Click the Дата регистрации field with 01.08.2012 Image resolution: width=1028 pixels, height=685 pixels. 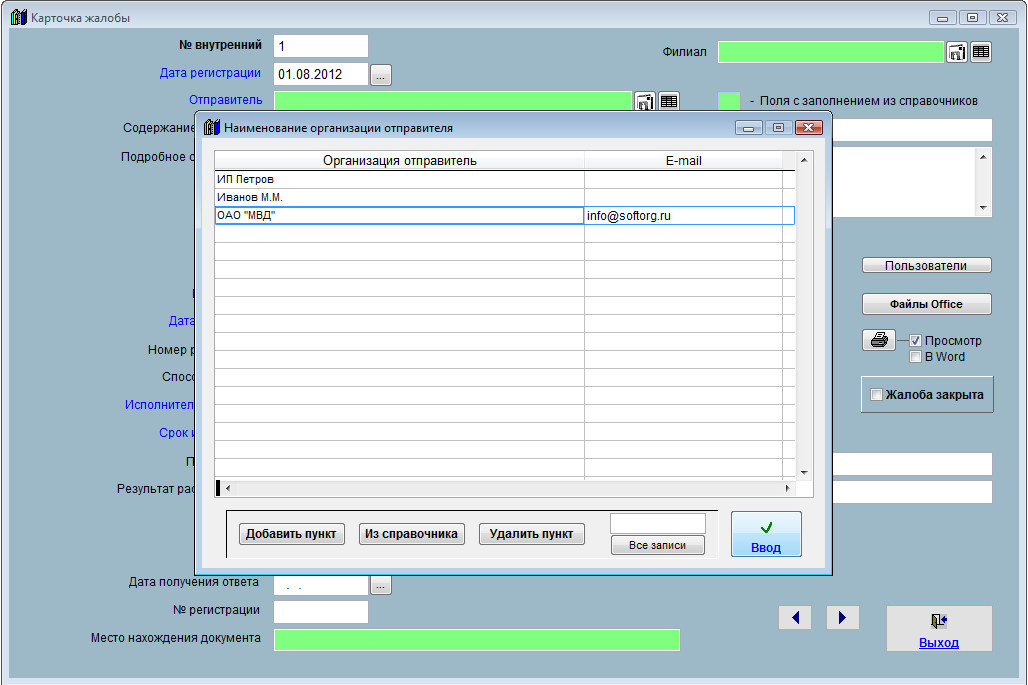321,75
